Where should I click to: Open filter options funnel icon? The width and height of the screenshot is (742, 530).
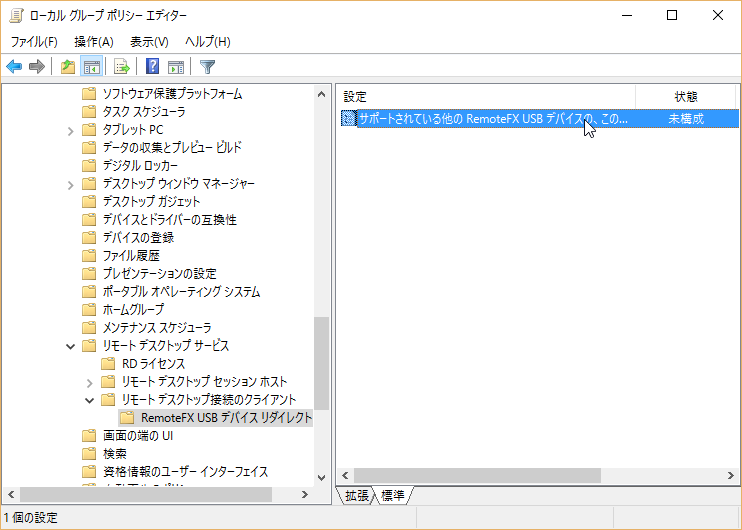pos(207,67)
